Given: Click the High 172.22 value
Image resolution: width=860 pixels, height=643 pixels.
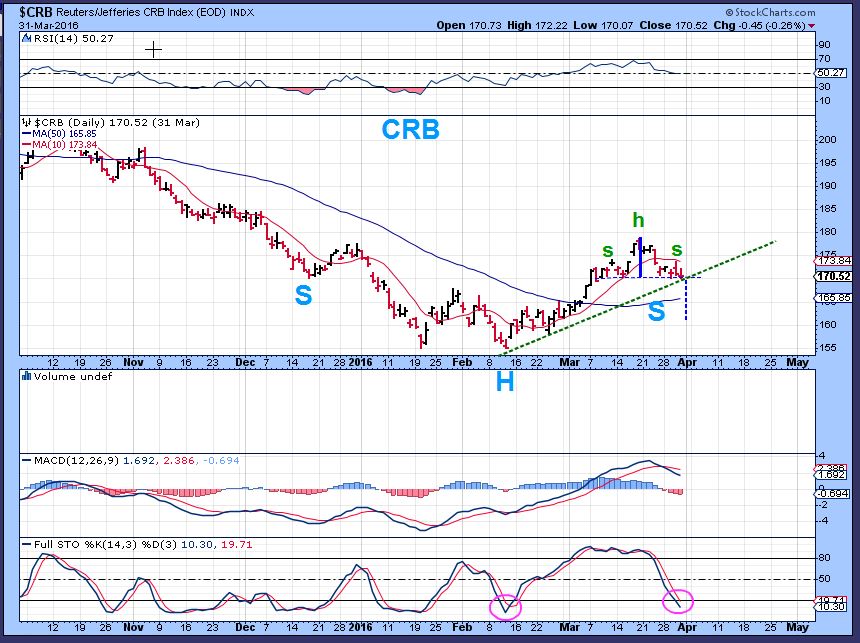Looking at the screenshot, I should click(x=537, y=25).
